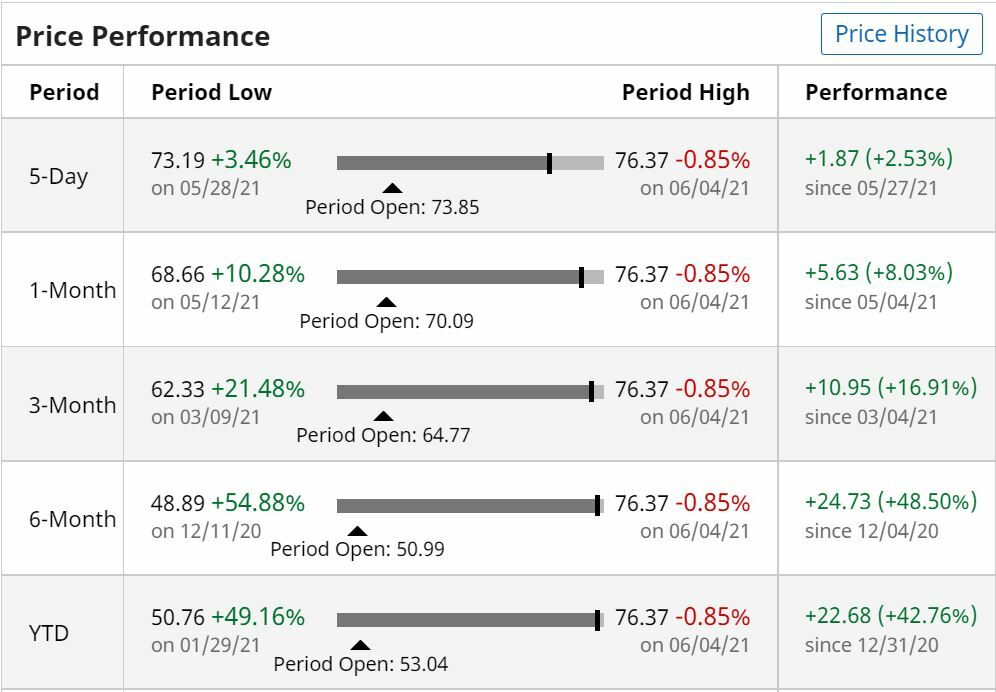Image resolution: width=996 pixels, height=692 pixels.
Task: Click the 1-Month row label
Action: click(72, 291)
